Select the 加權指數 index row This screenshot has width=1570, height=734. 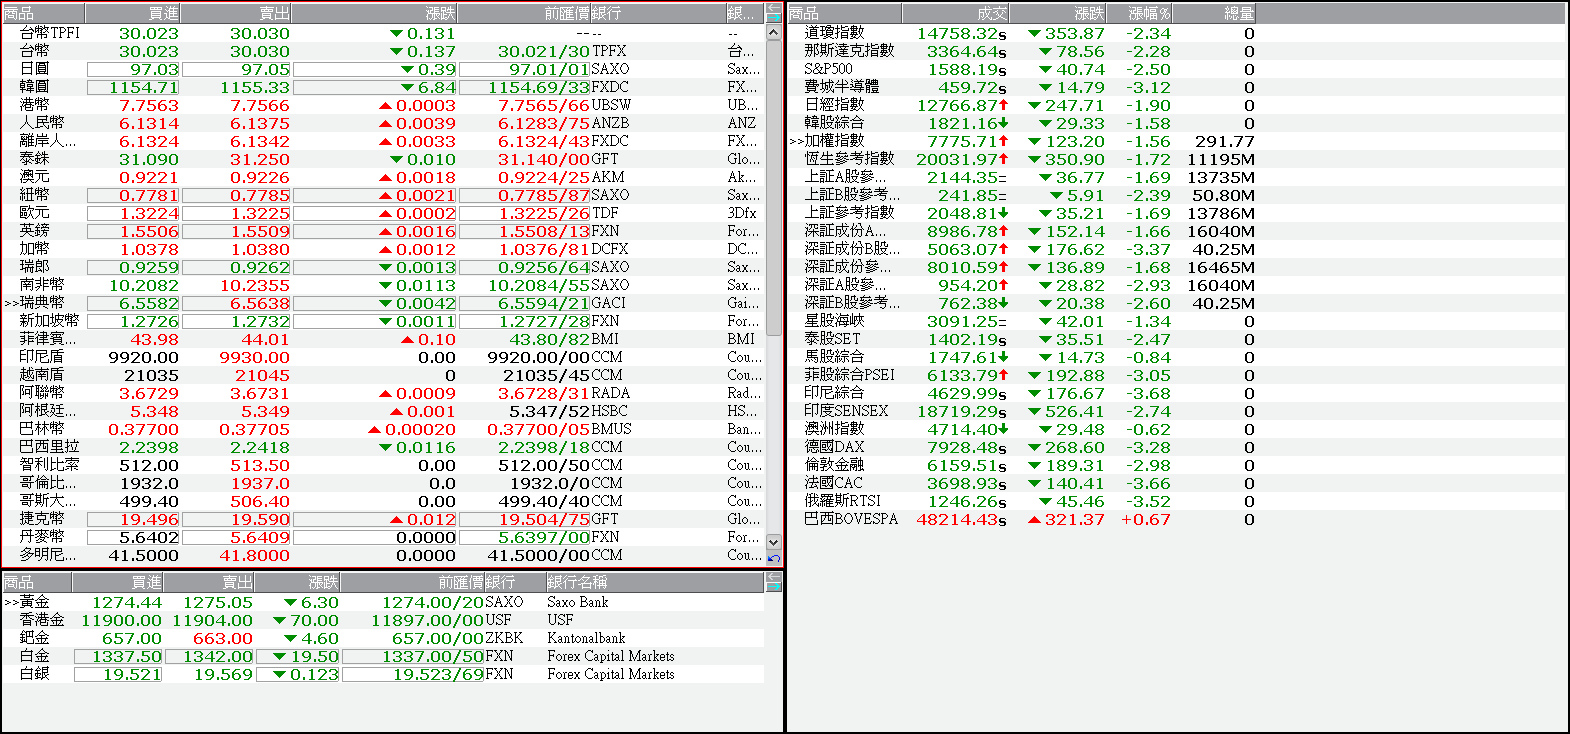click(x=1177, y=141)
